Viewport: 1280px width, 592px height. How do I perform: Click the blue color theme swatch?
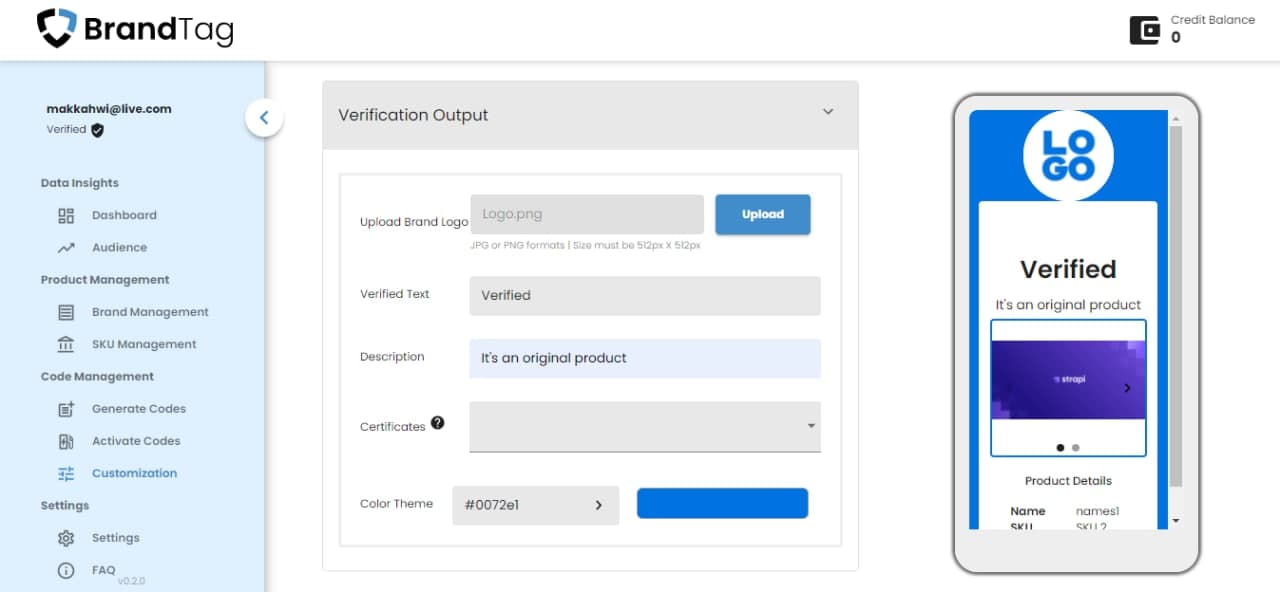coord(722,504)
